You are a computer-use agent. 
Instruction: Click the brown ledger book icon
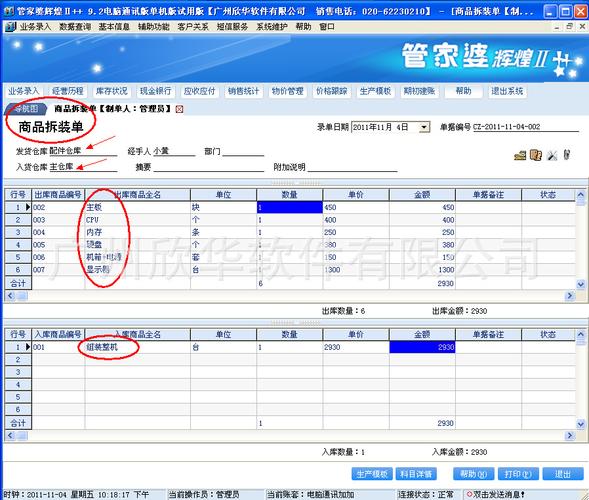[x=536, y=155]
